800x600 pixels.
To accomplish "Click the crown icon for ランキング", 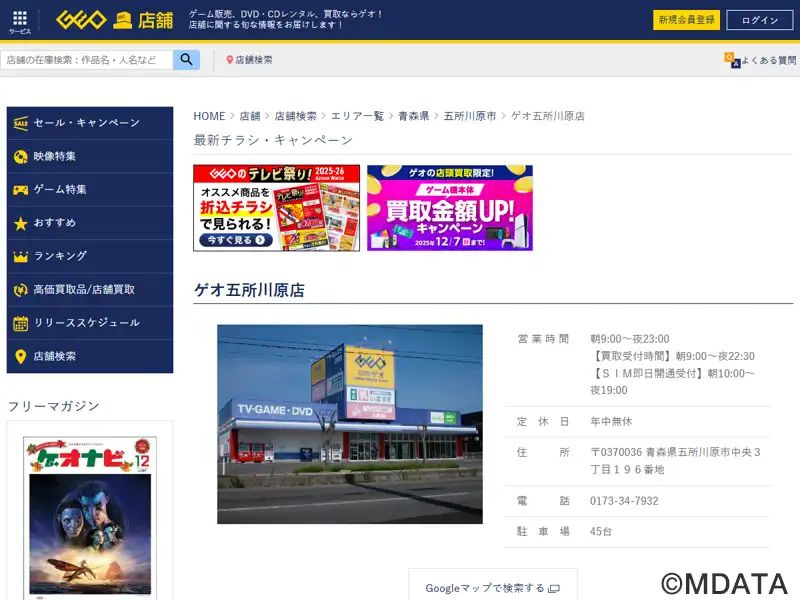I will point(21,256).
